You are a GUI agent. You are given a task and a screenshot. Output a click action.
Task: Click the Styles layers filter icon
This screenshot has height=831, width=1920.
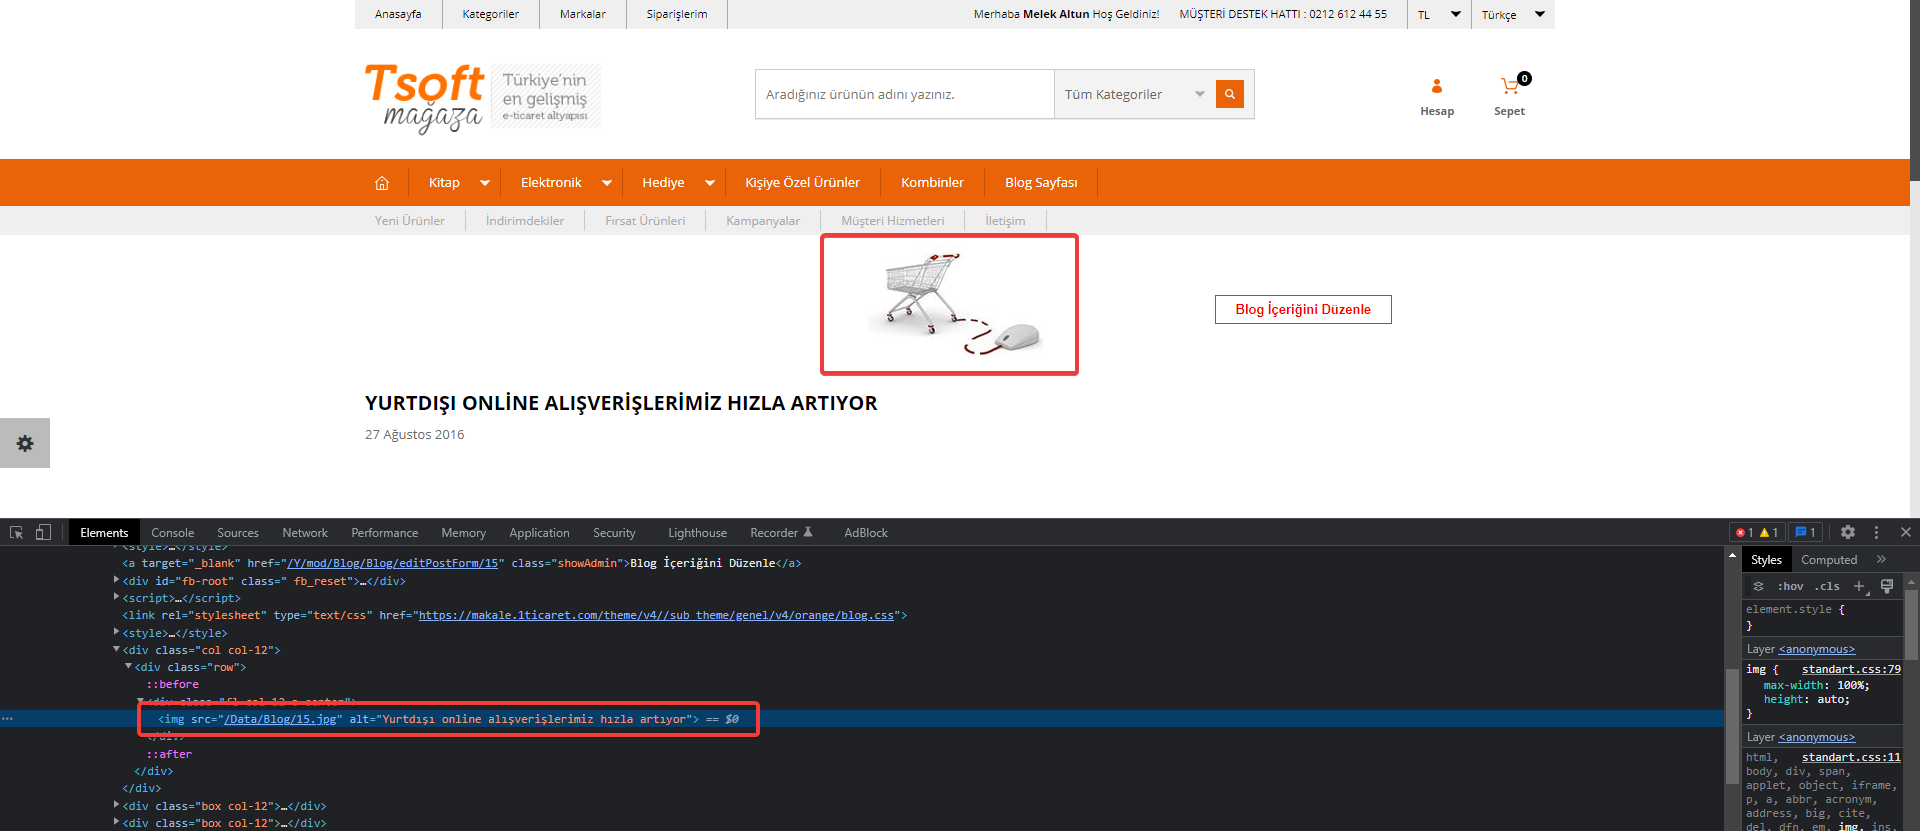pyautogui.click(x=1758, y=586)
